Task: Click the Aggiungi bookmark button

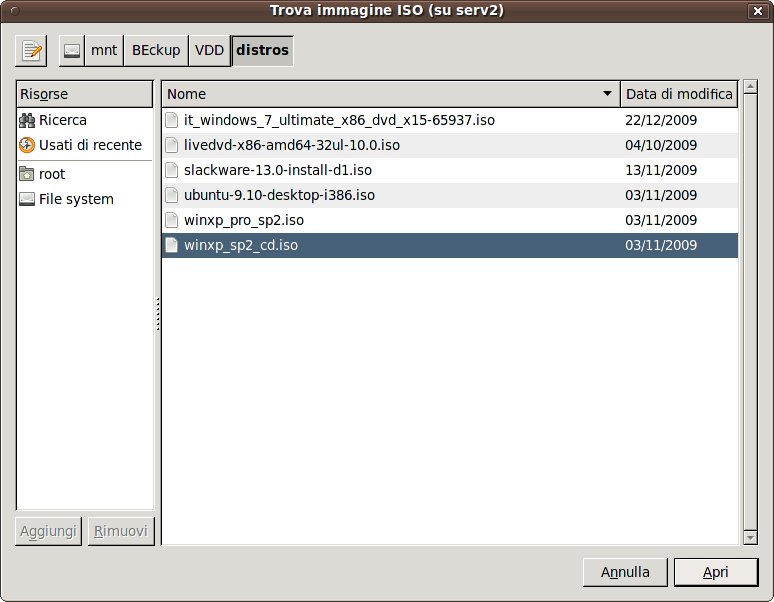Action: [48, 531]
